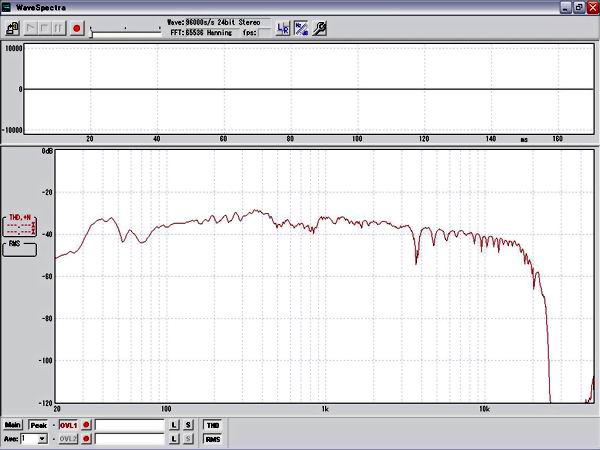Toggle the percent/scale display icon
Viewport: 600px width, 450px height.
[x=301, y=29]
